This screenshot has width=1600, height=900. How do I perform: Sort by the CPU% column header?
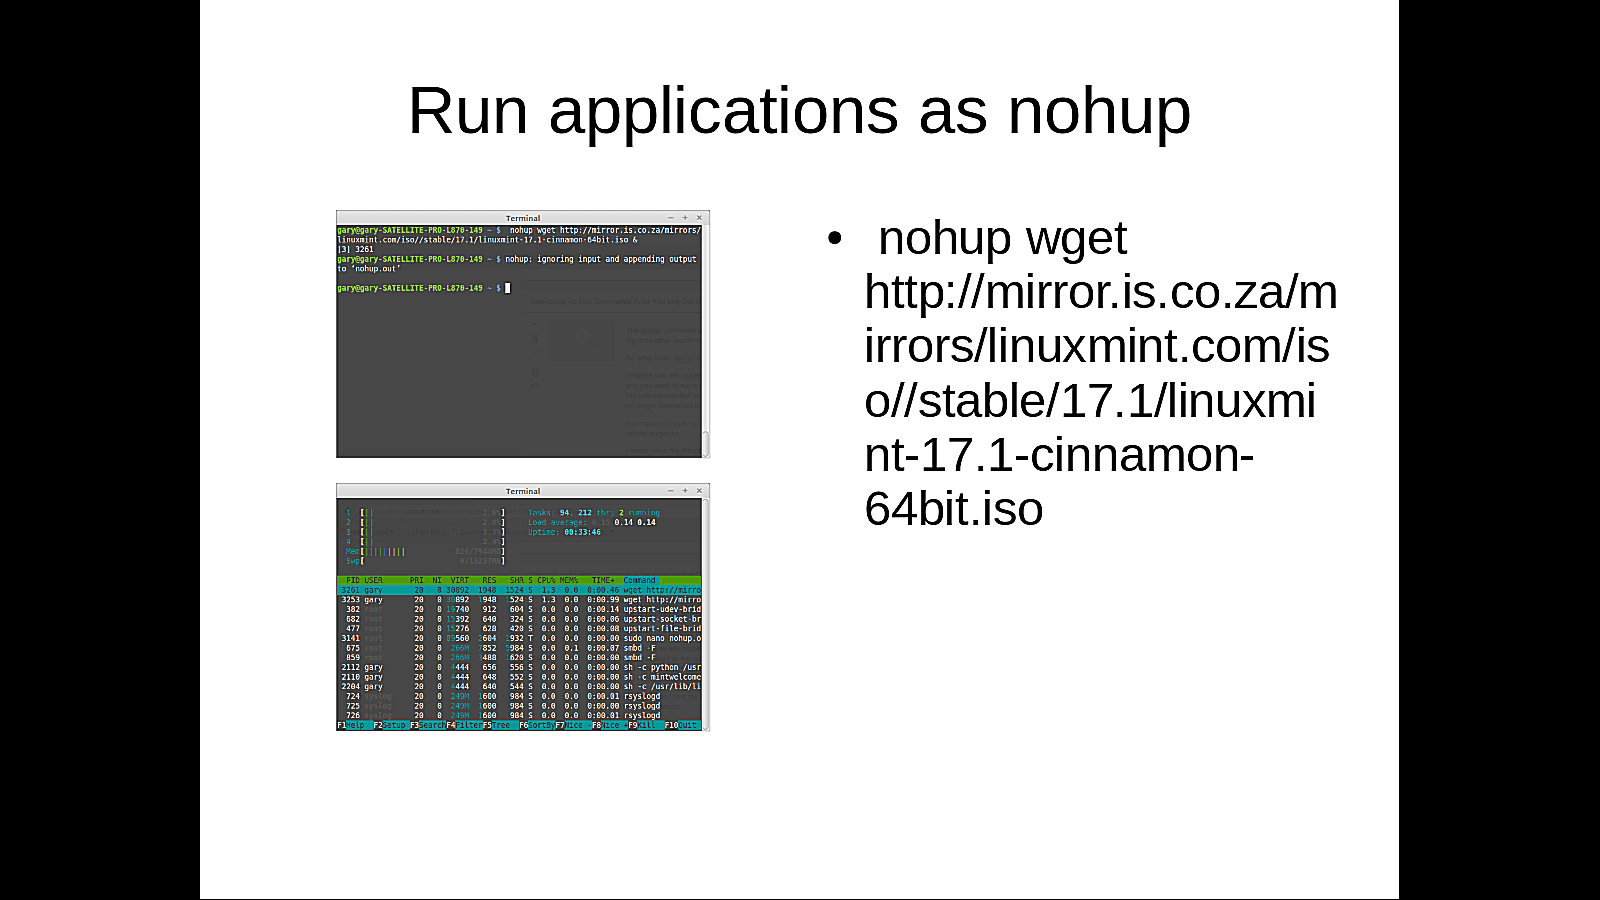(x=546, y=580)
